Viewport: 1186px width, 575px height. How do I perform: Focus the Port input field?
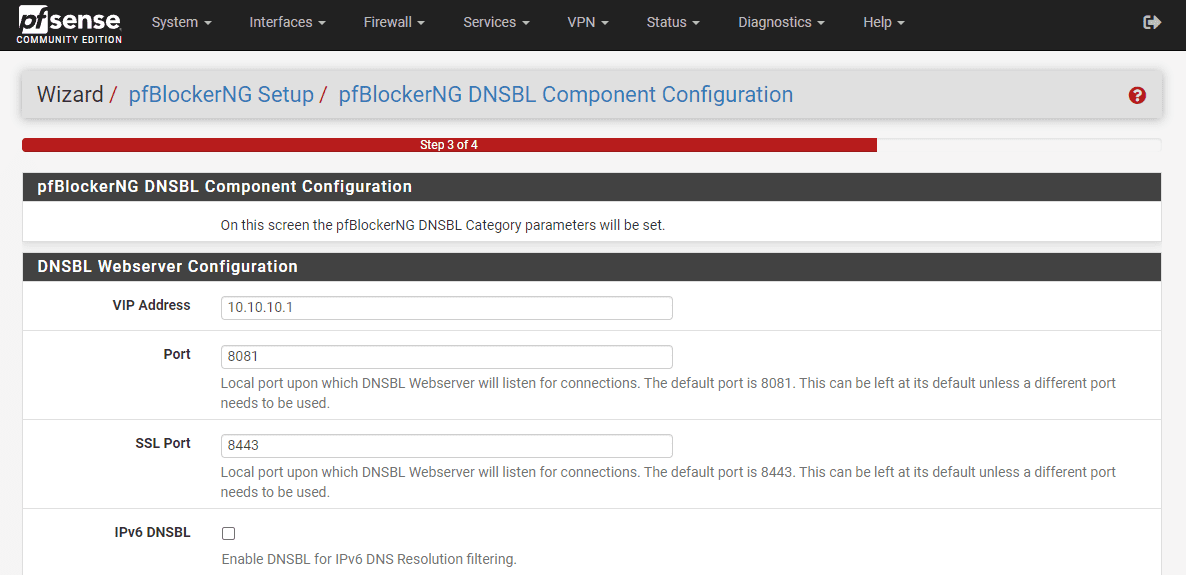[x=446, y=356]
